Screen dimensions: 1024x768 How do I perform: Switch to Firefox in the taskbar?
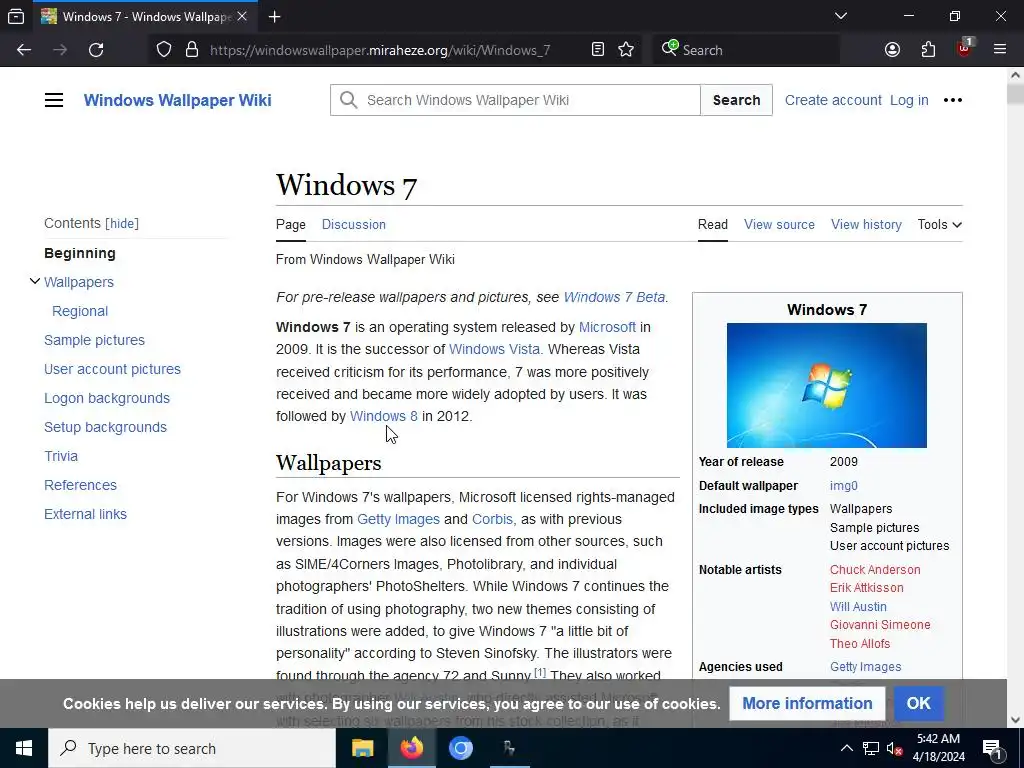pos(411,748)
